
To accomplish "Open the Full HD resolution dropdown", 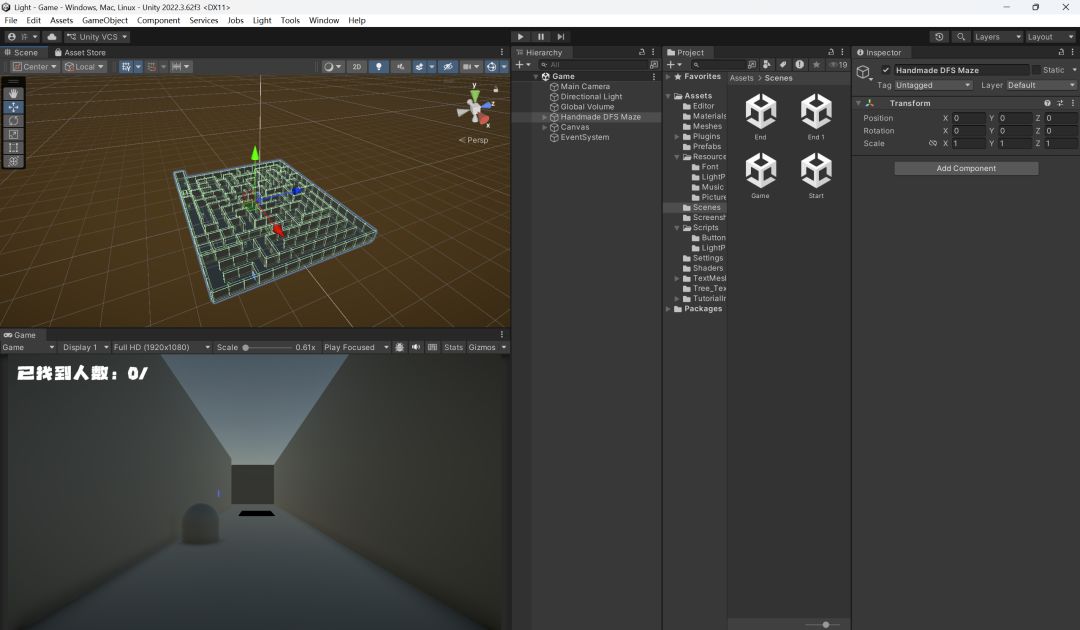I will (x=161, y=347).
